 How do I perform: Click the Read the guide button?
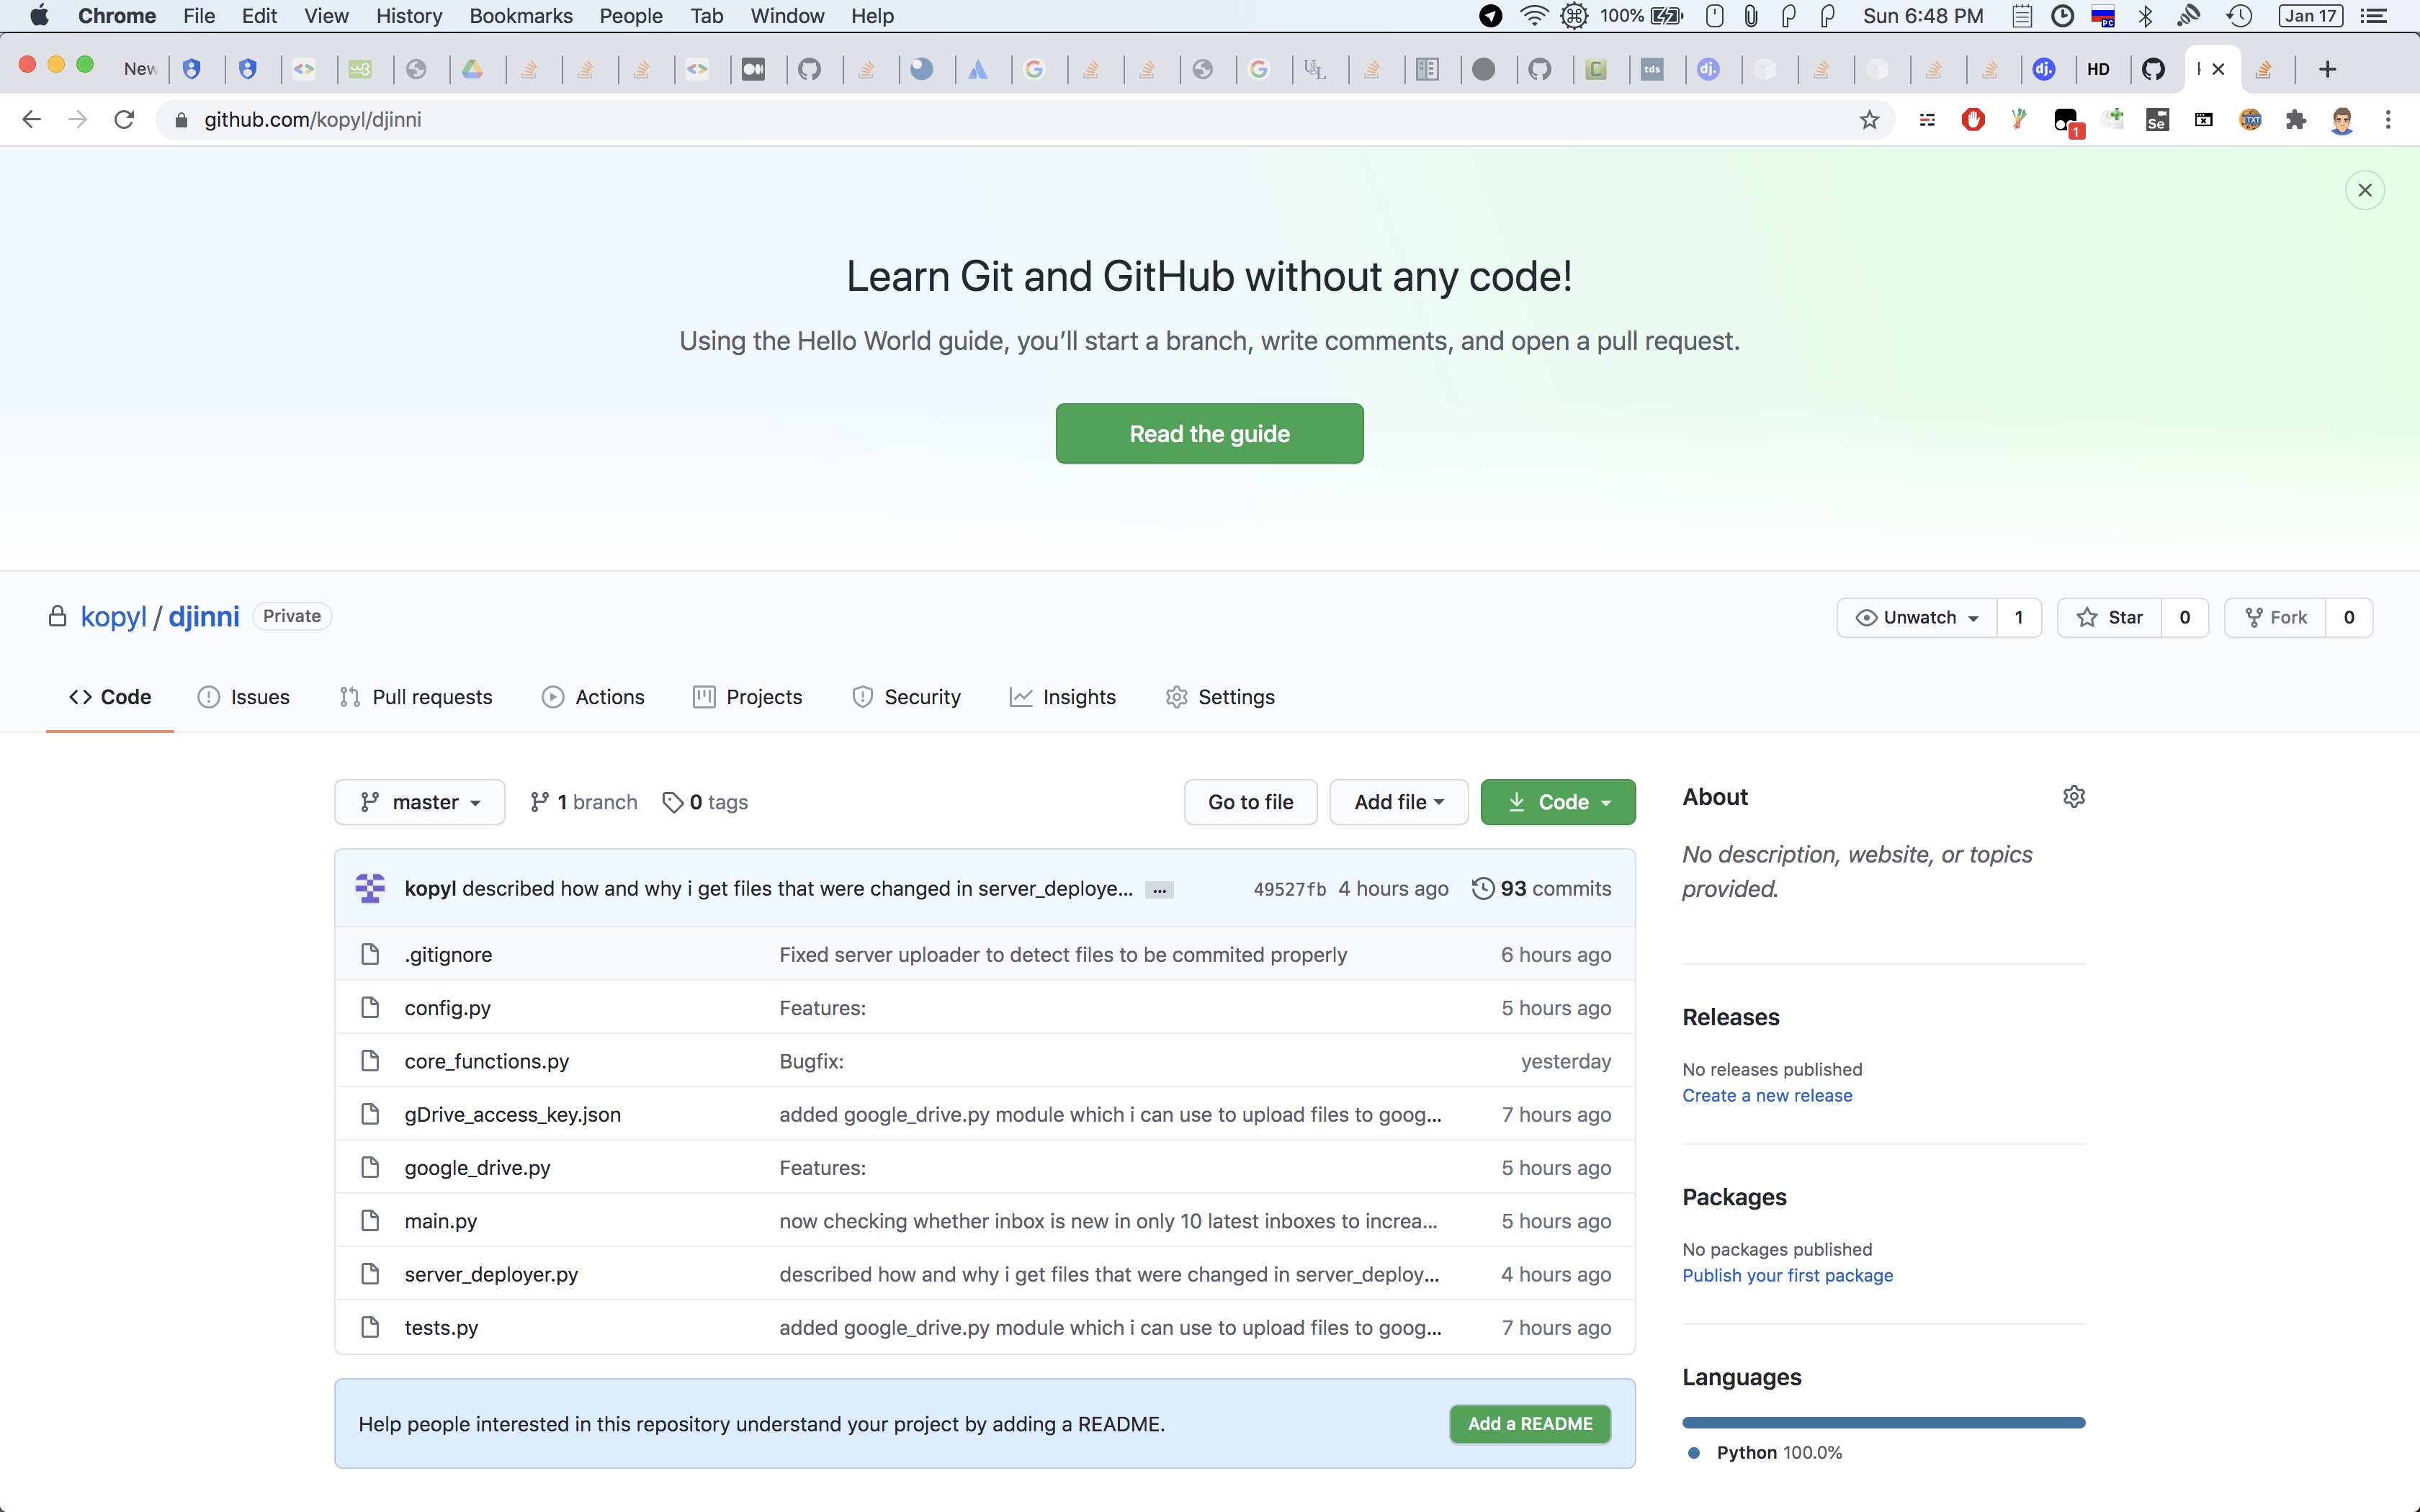(1209, 433)
